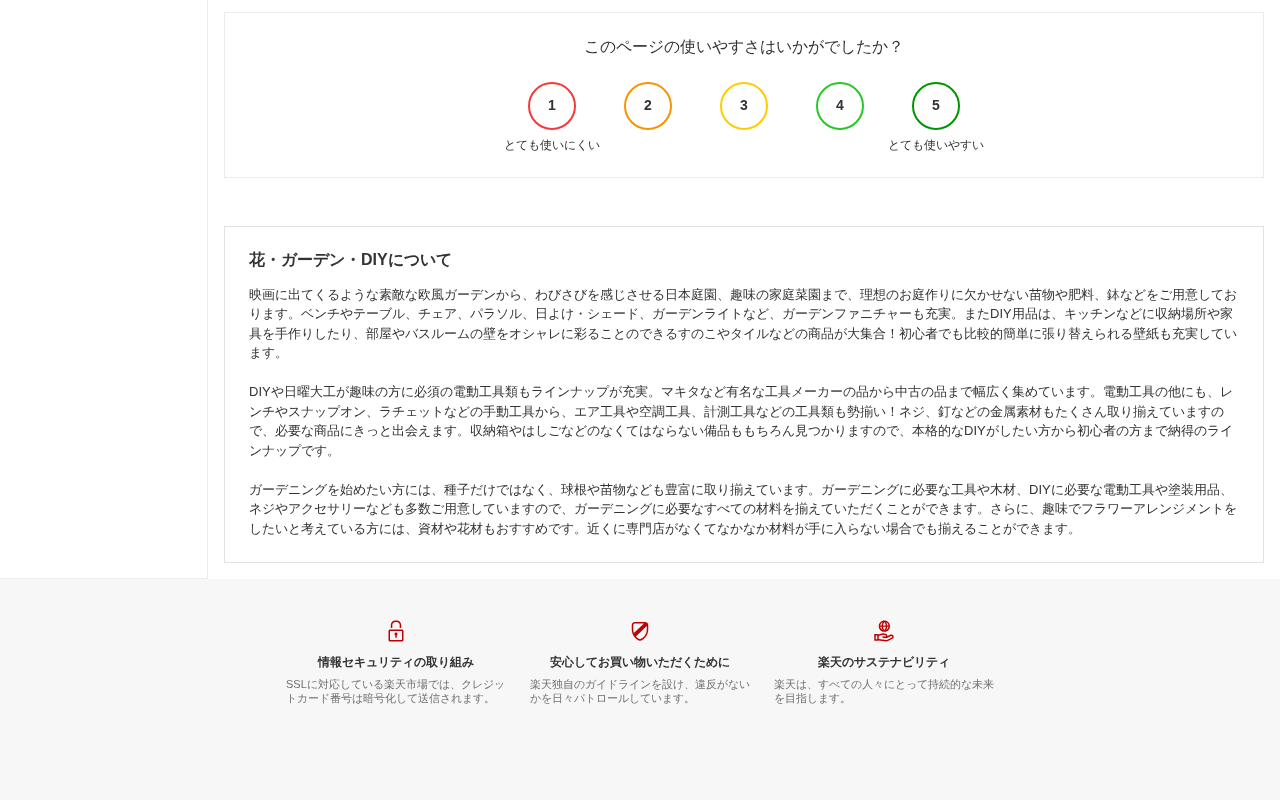This screenshot has height=800, width=1280.
Task: Click the とても使いやすい label
Action: 936,145
